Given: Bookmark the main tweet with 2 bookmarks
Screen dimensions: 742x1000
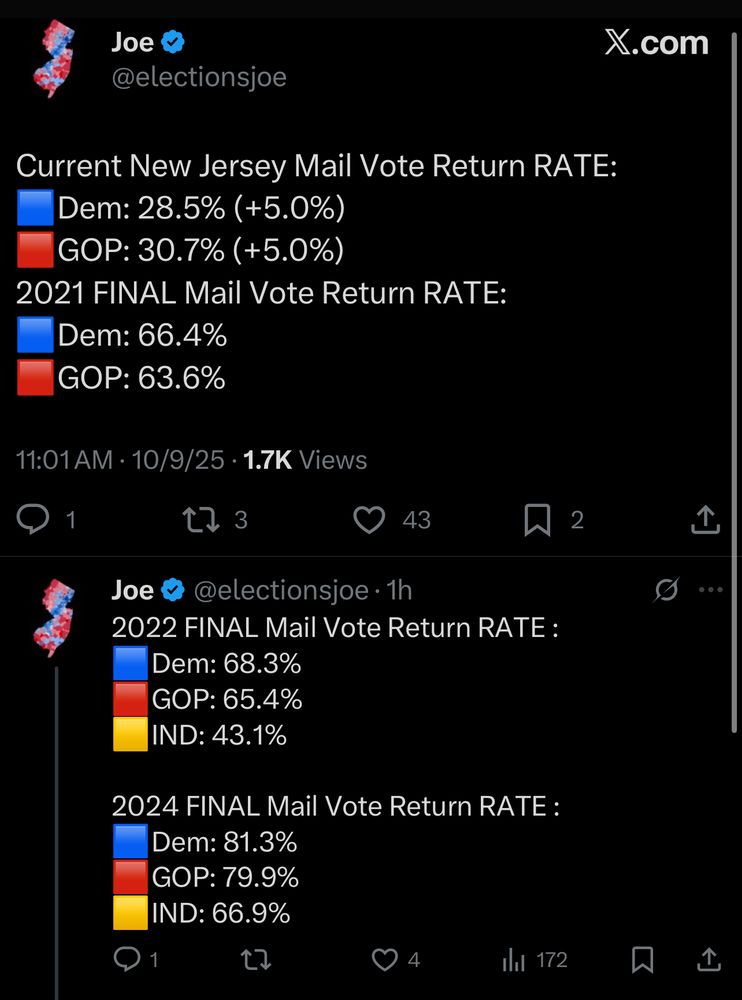Looking at the screenshot, I should (x=538, y=519).
